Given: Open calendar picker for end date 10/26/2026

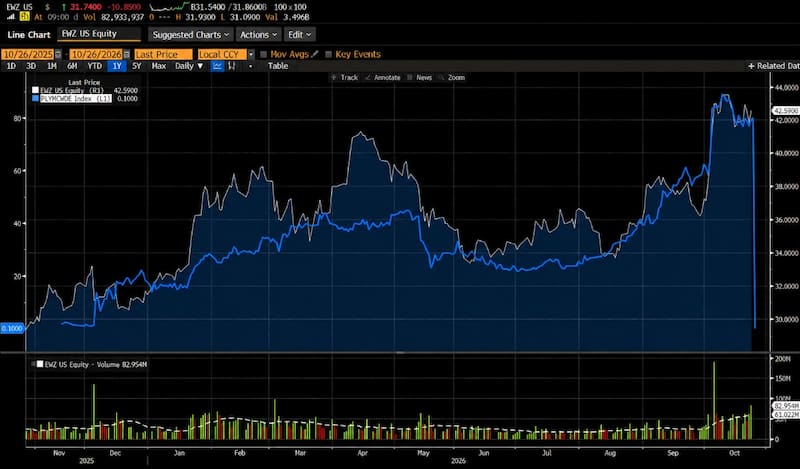Looking at the screenshot, I should (x=127, y=55).
